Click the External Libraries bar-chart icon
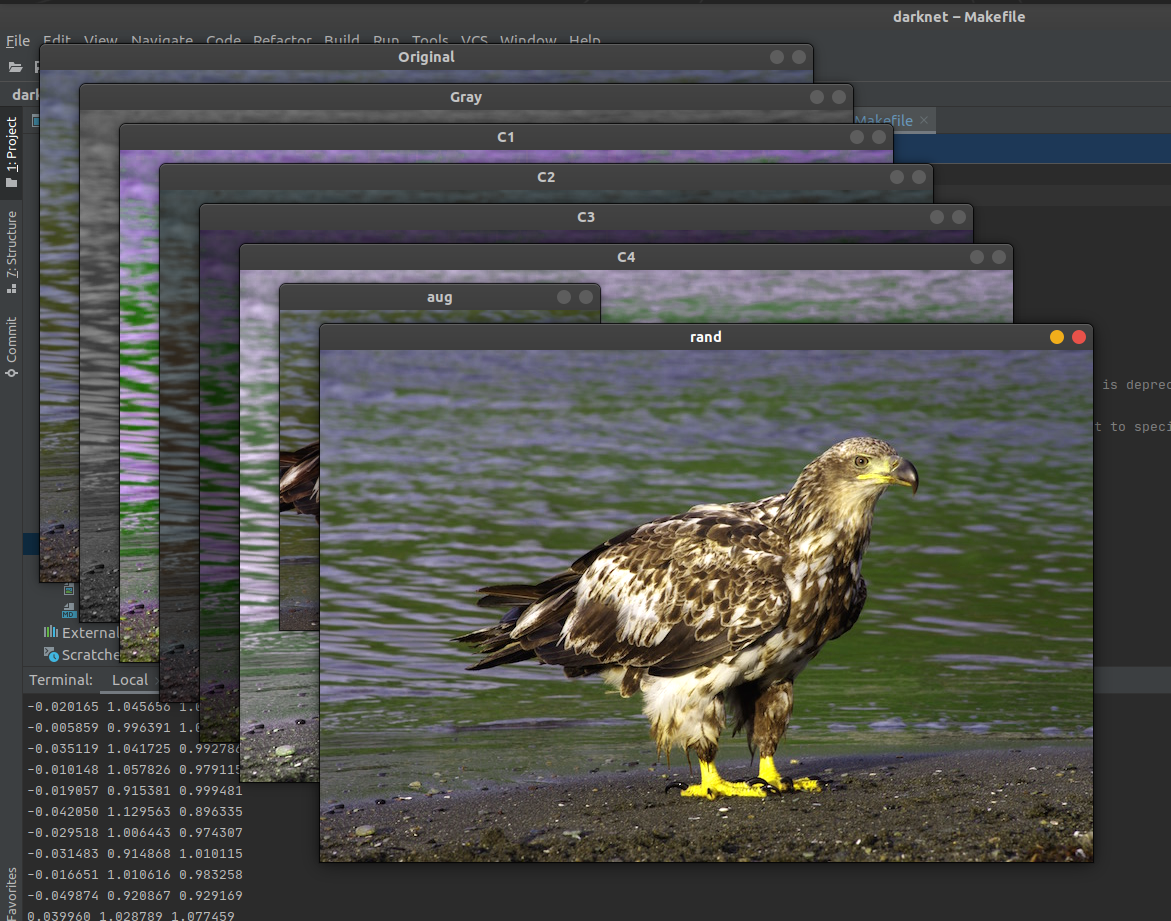The width and height of the screenshot is (1171, 921). click(51, 632)
